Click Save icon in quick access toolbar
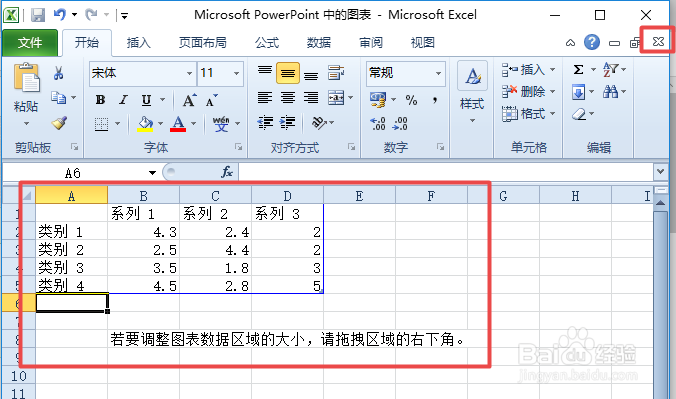Image resolution: width=676 pixels, height=399 pixels. [x=38, y=15]
